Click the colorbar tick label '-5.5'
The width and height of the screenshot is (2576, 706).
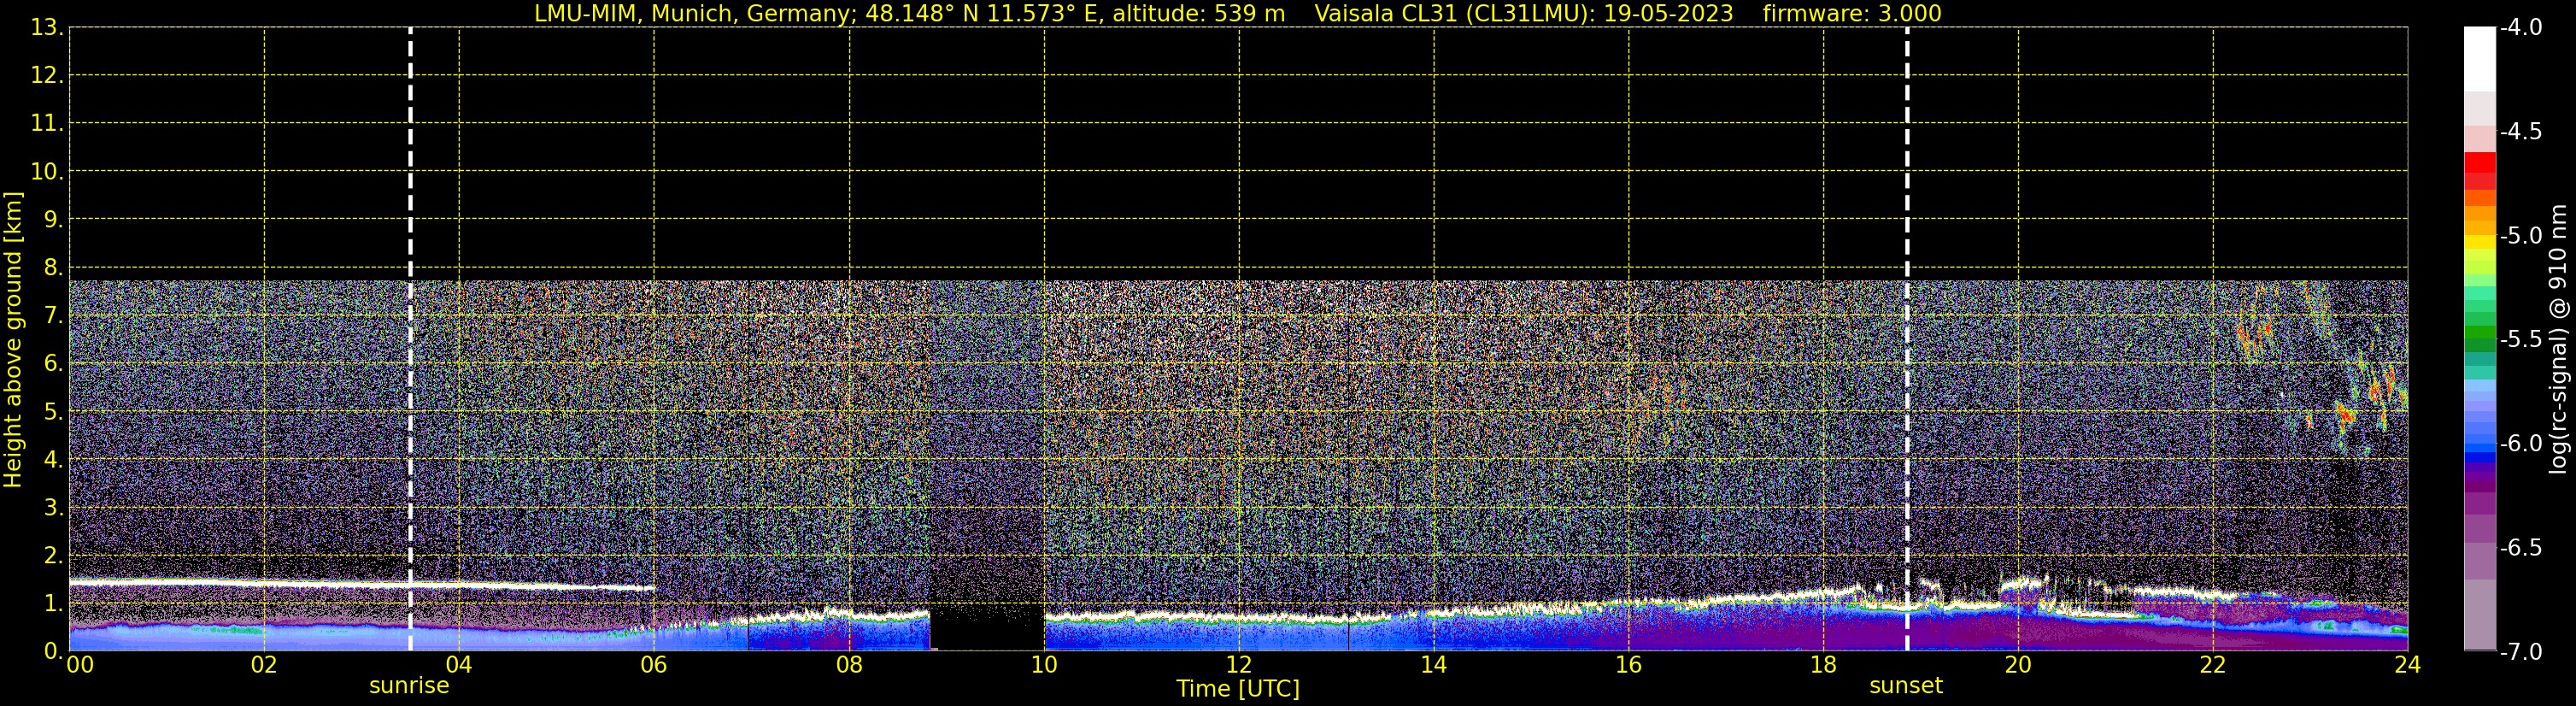(2521, 340)
